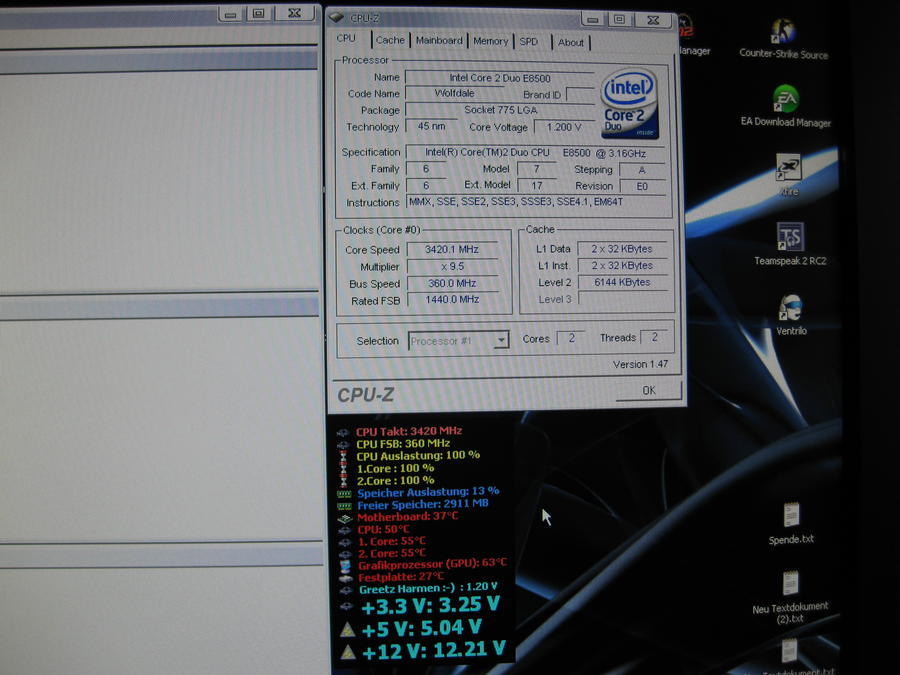900x675 pixels.
Task: Minimize the CPU-Z window
Action: click(593, 20)
